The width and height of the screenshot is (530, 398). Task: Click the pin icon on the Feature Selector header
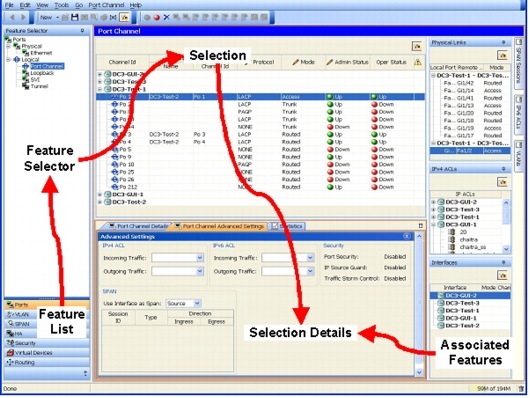click(x=82, y=31)
